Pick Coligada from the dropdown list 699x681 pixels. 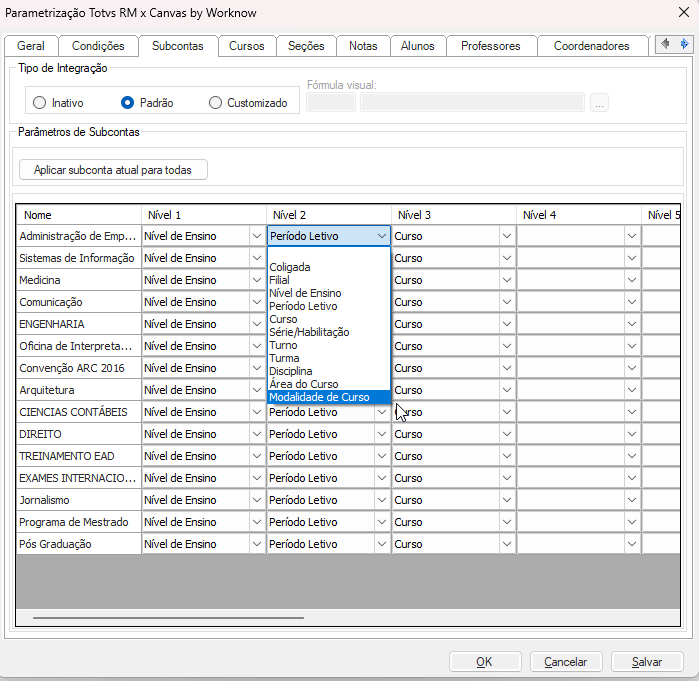tap(290, 267)
